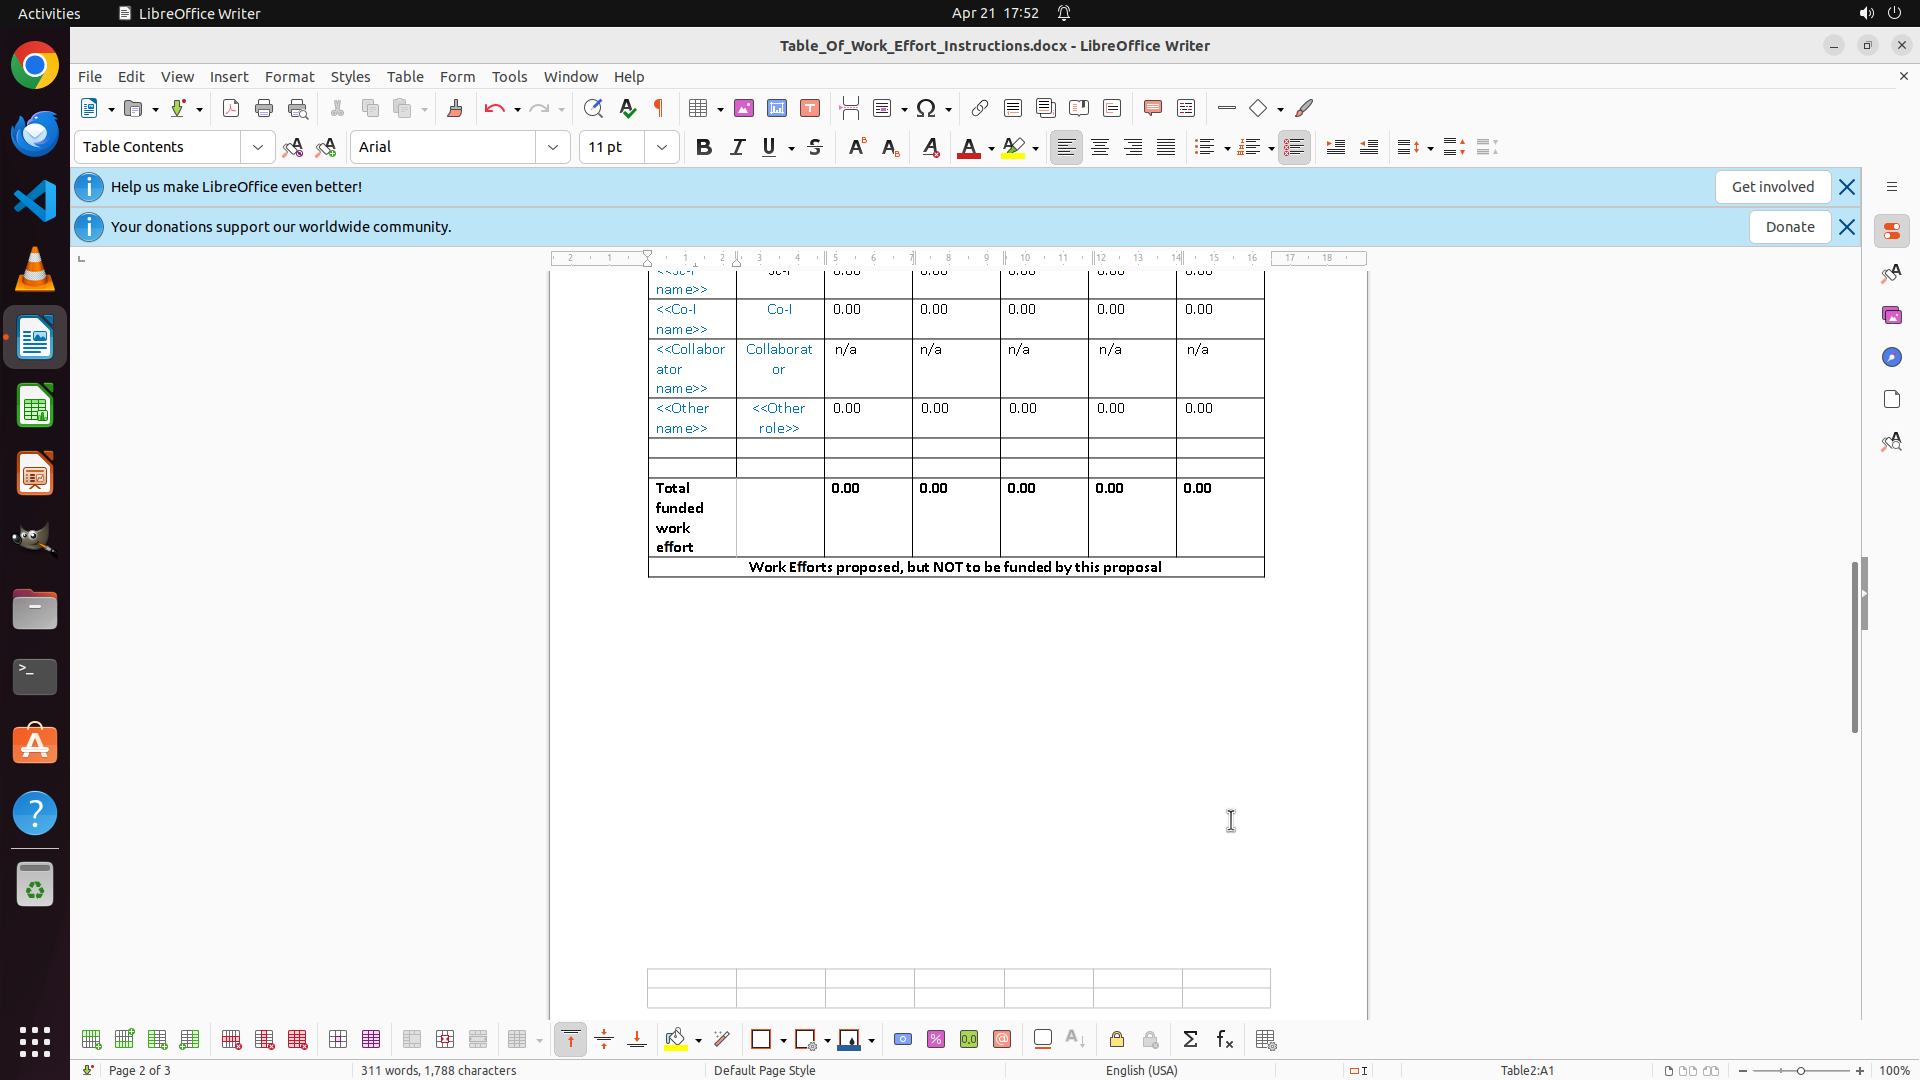Click the zoom slider in status bar
The width and height of the screenshot is (1920, 1080).
coord(1800,1071)
